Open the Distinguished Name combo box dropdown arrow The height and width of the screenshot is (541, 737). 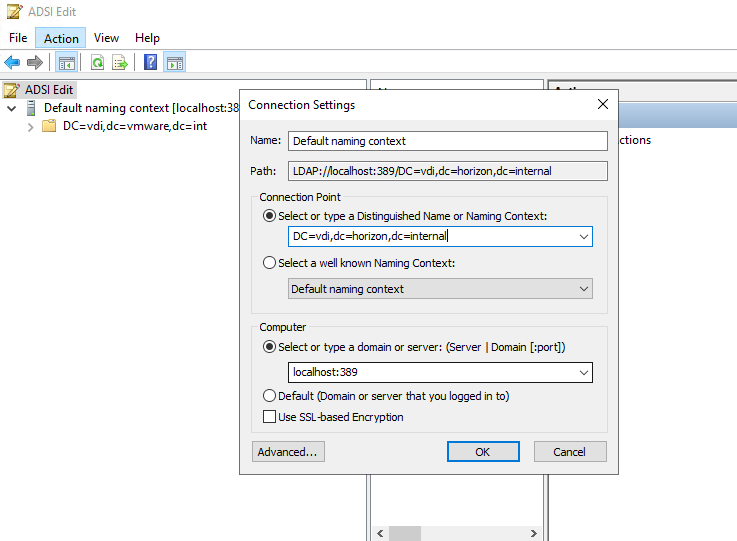coord(584,236)
